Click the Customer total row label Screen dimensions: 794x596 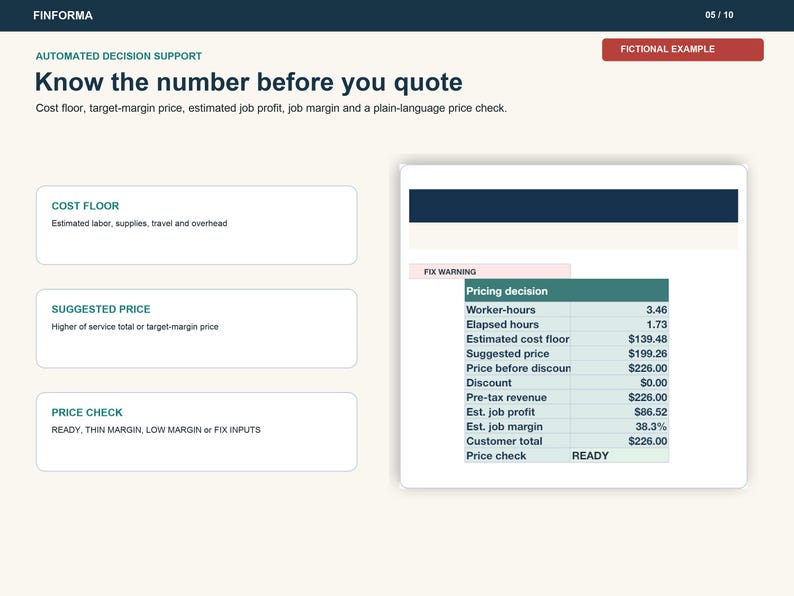tap(504, 442)
